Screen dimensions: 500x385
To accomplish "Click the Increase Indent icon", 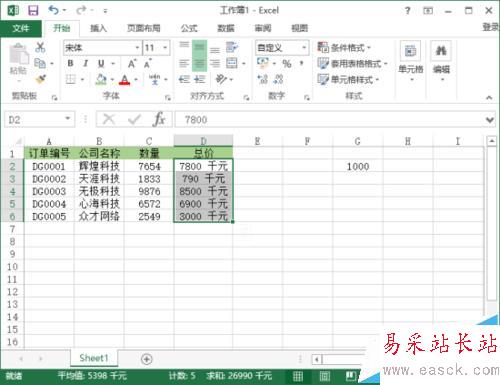I will [199, 79].
